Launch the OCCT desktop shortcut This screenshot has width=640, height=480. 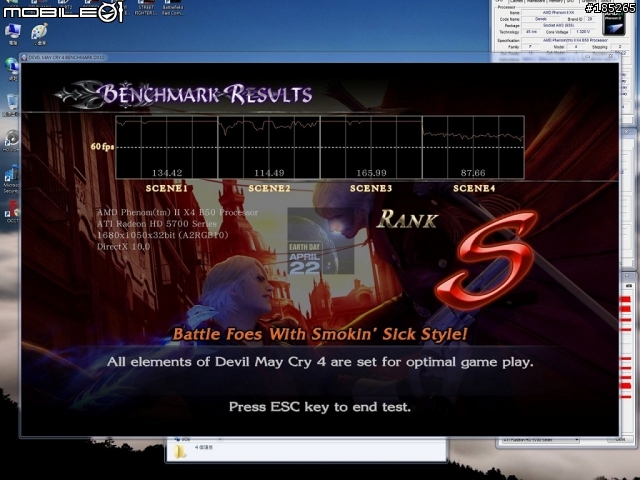click(x=11, y=209)
